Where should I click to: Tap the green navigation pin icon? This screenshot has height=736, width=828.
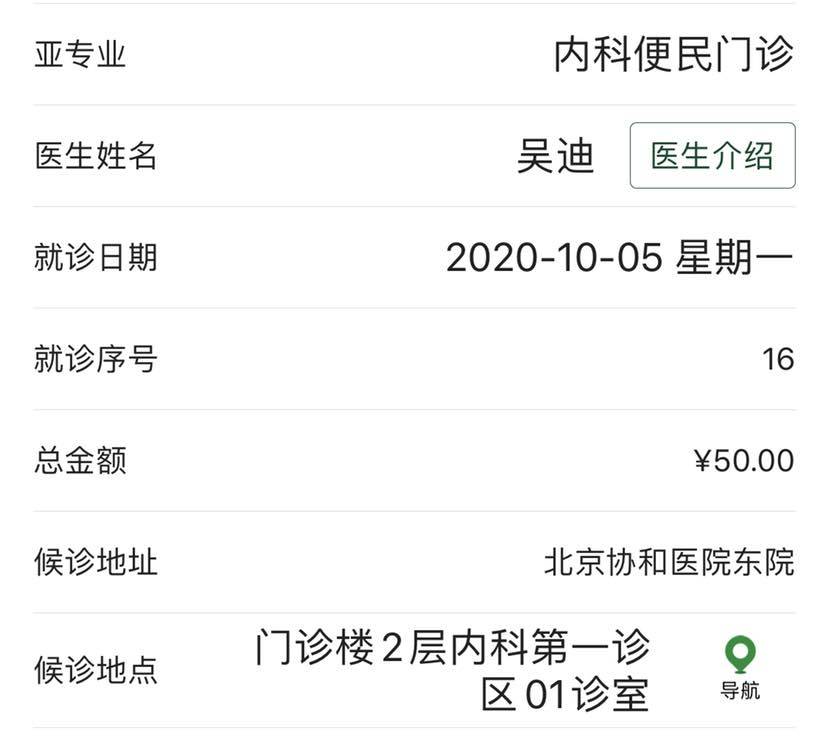coord(740,655)
